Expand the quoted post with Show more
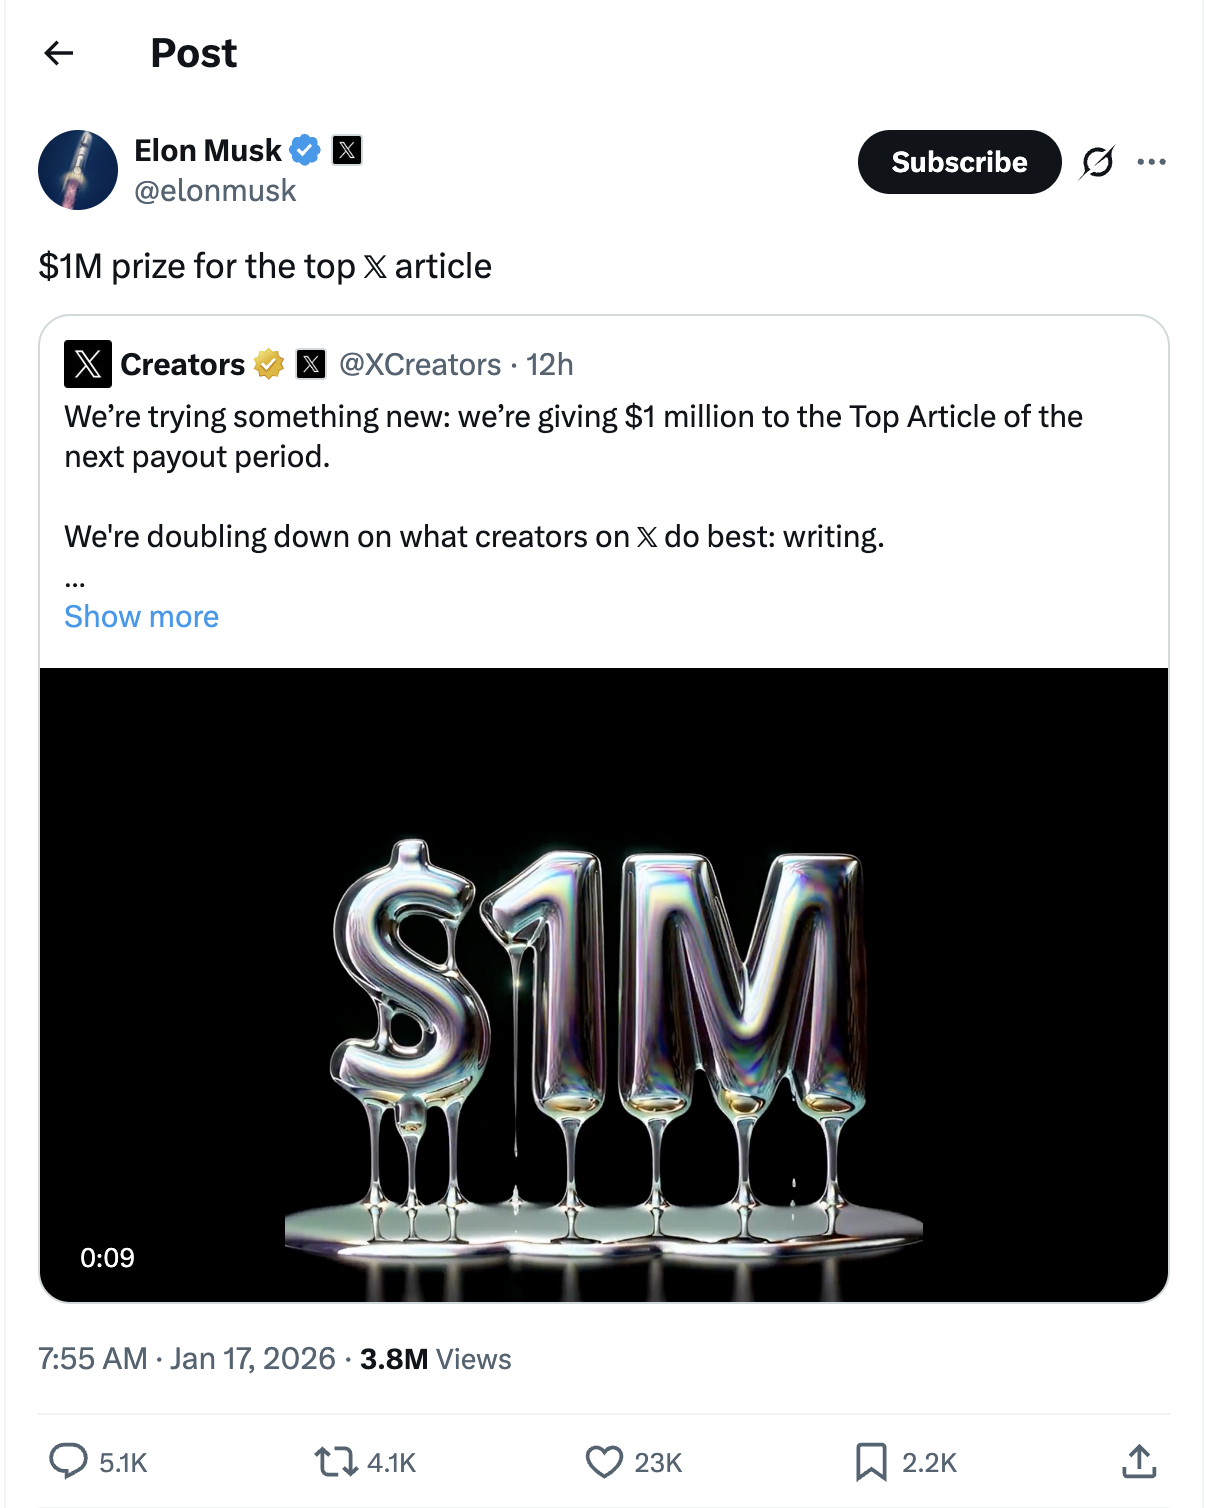The width and height of the screenshot is (1206, 1508). coord(141,616)
